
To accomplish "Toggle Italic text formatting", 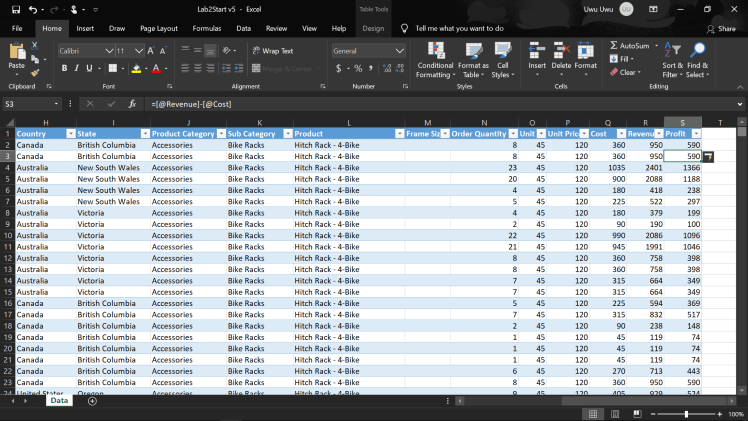I will coord(77,68).
